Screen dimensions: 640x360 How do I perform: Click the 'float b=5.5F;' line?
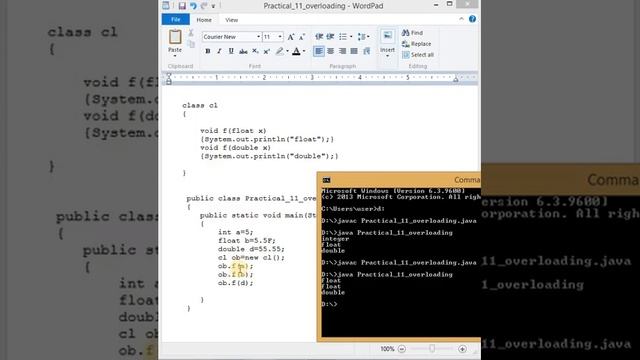tap(247, 240)
